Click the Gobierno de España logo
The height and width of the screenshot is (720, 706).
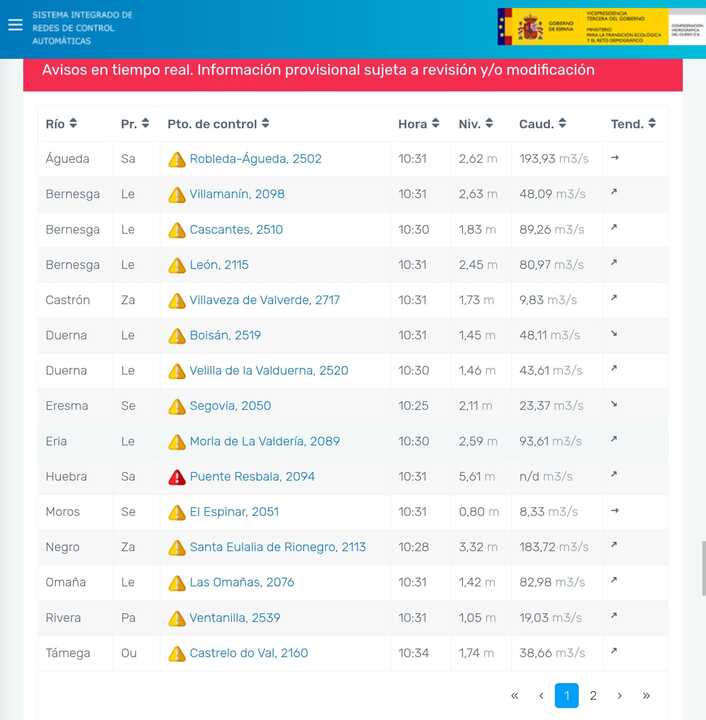coord(583,27)
